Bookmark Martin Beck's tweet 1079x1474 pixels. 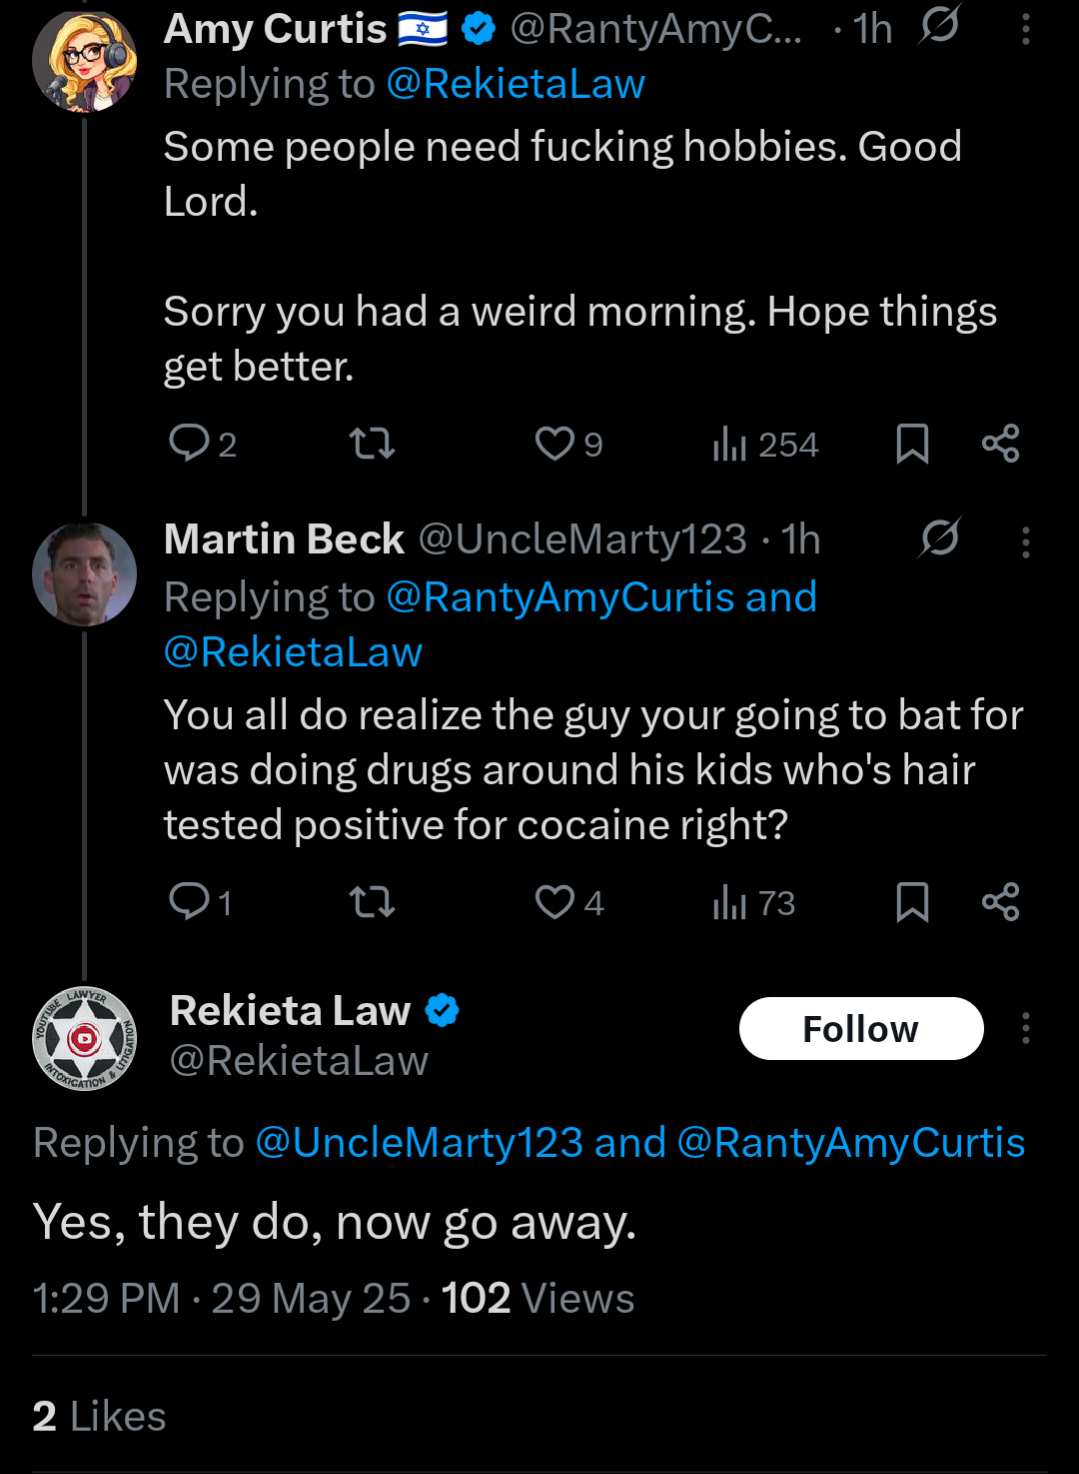point(912,902)
